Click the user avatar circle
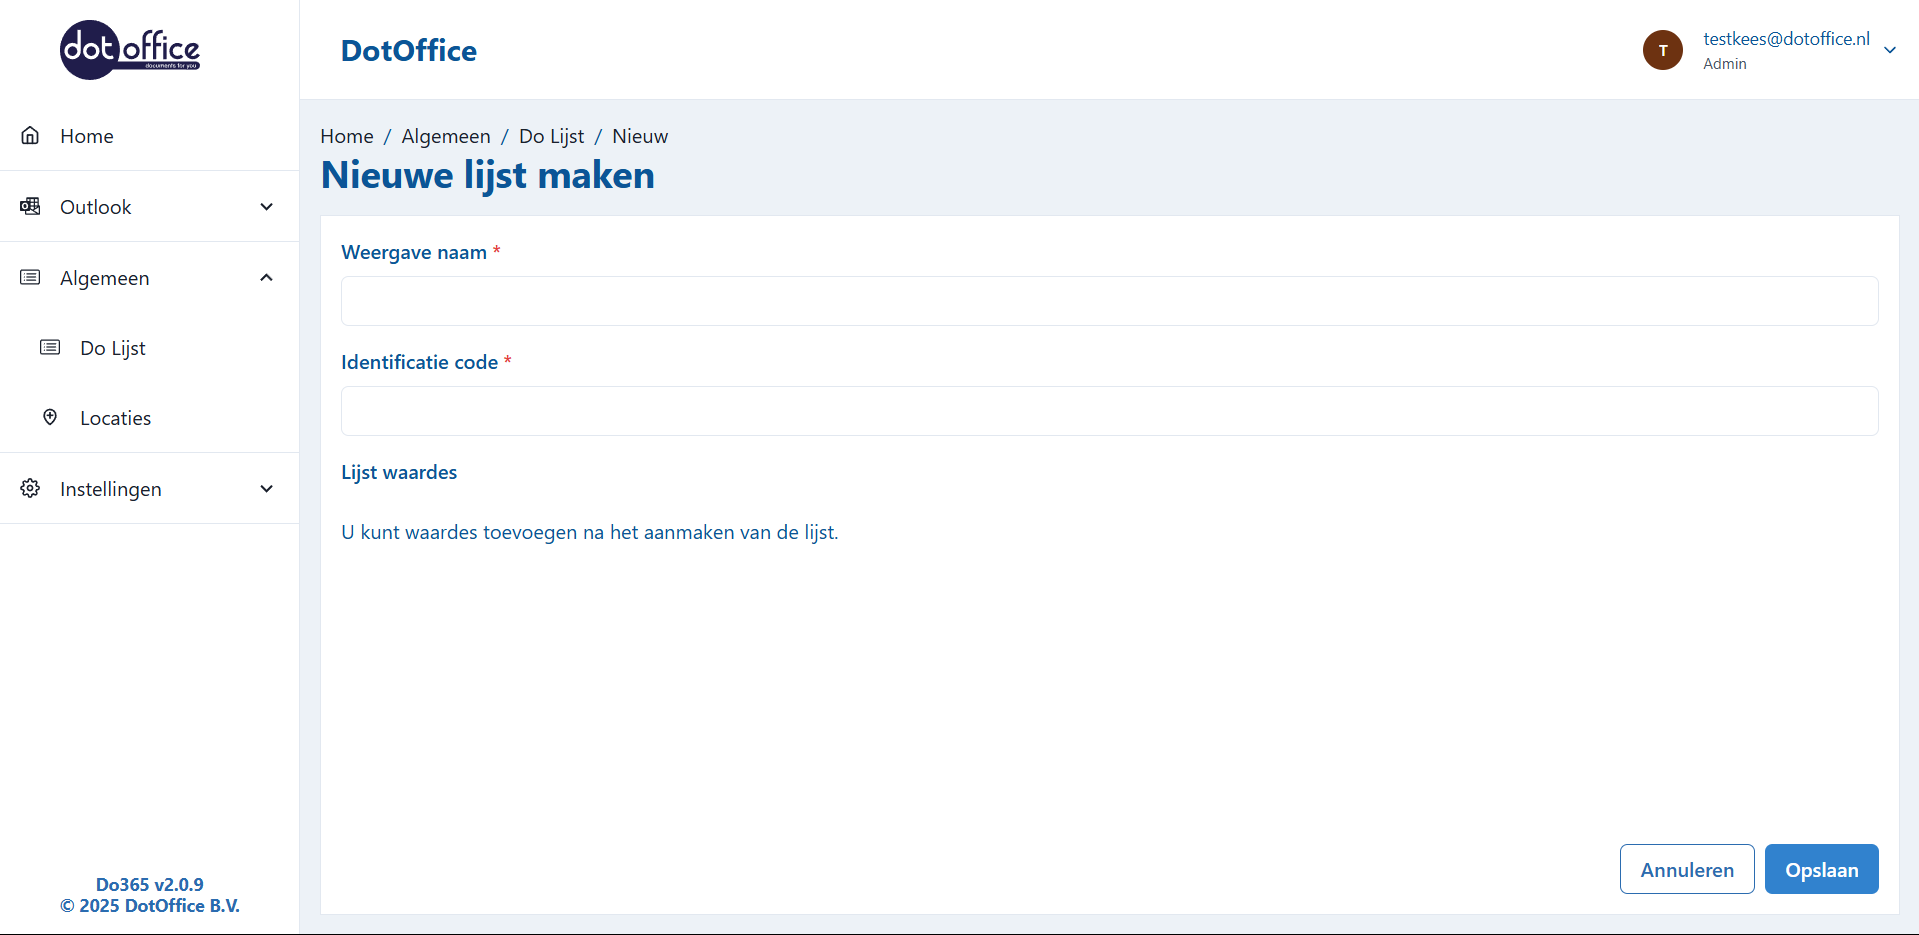This screenshot has height=935, width=1919. coord(1662,50)
